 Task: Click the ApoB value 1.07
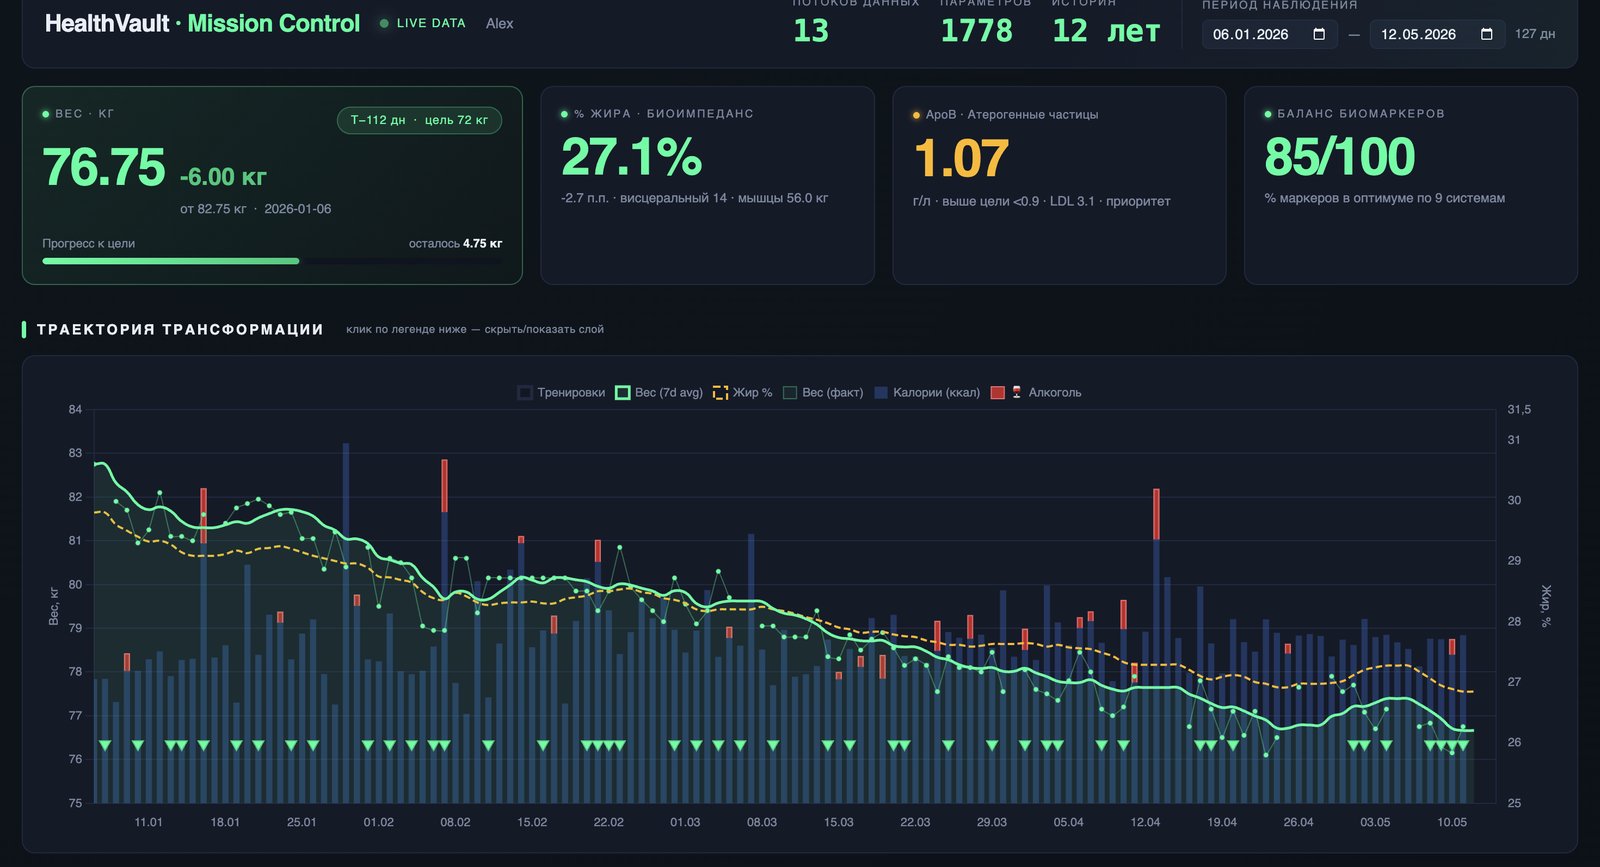tap(961, 159)
